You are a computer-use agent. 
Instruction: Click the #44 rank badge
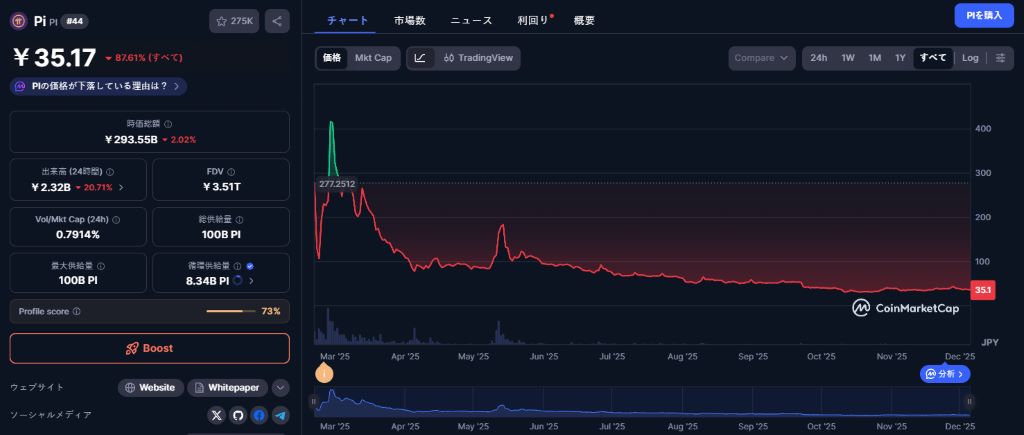click(74, 22)
